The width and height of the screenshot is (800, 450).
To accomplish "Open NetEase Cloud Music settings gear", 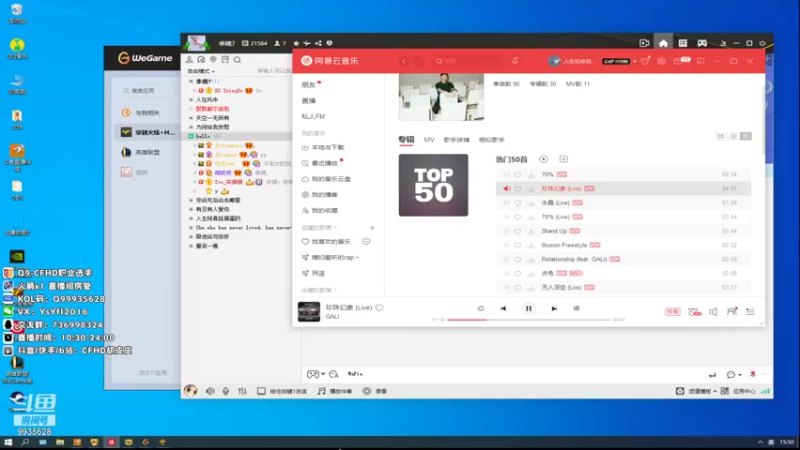I will coord(662,61).
